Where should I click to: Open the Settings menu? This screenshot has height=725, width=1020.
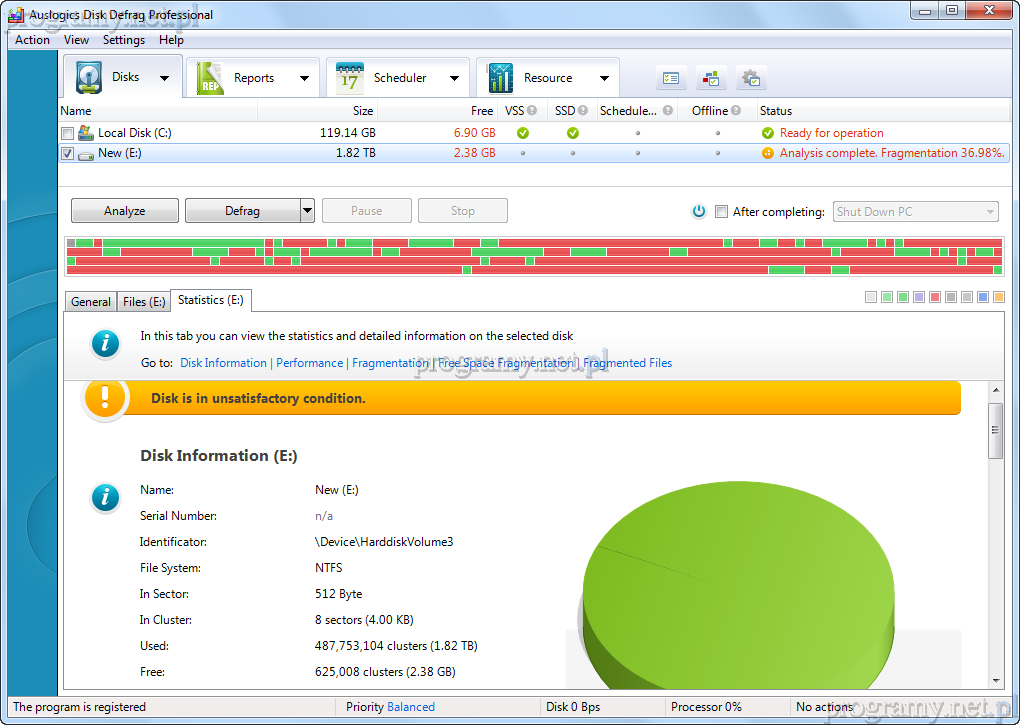tap(124, 40)
